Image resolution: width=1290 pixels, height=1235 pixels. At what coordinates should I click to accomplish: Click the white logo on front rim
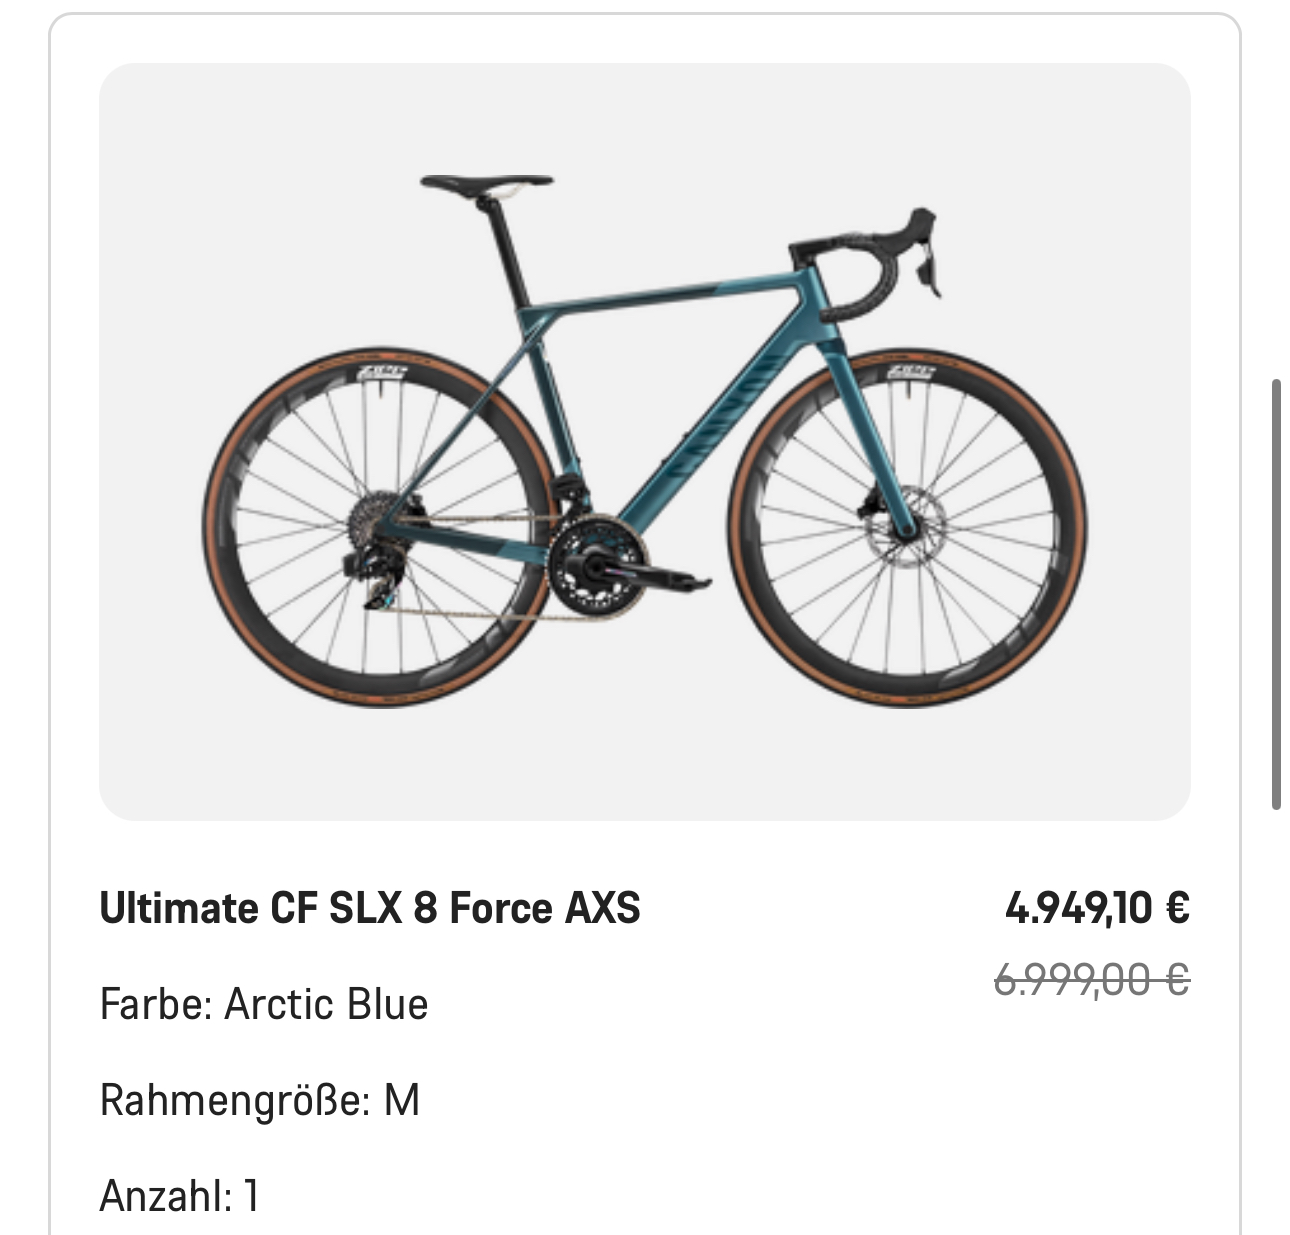(x=911, y=373)
